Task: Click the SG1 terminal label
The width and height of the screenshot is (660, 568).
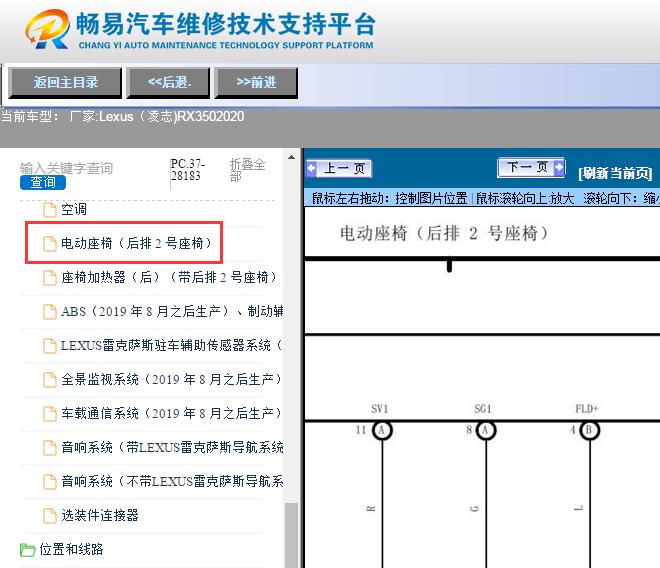Action: (x=483, y=409)
